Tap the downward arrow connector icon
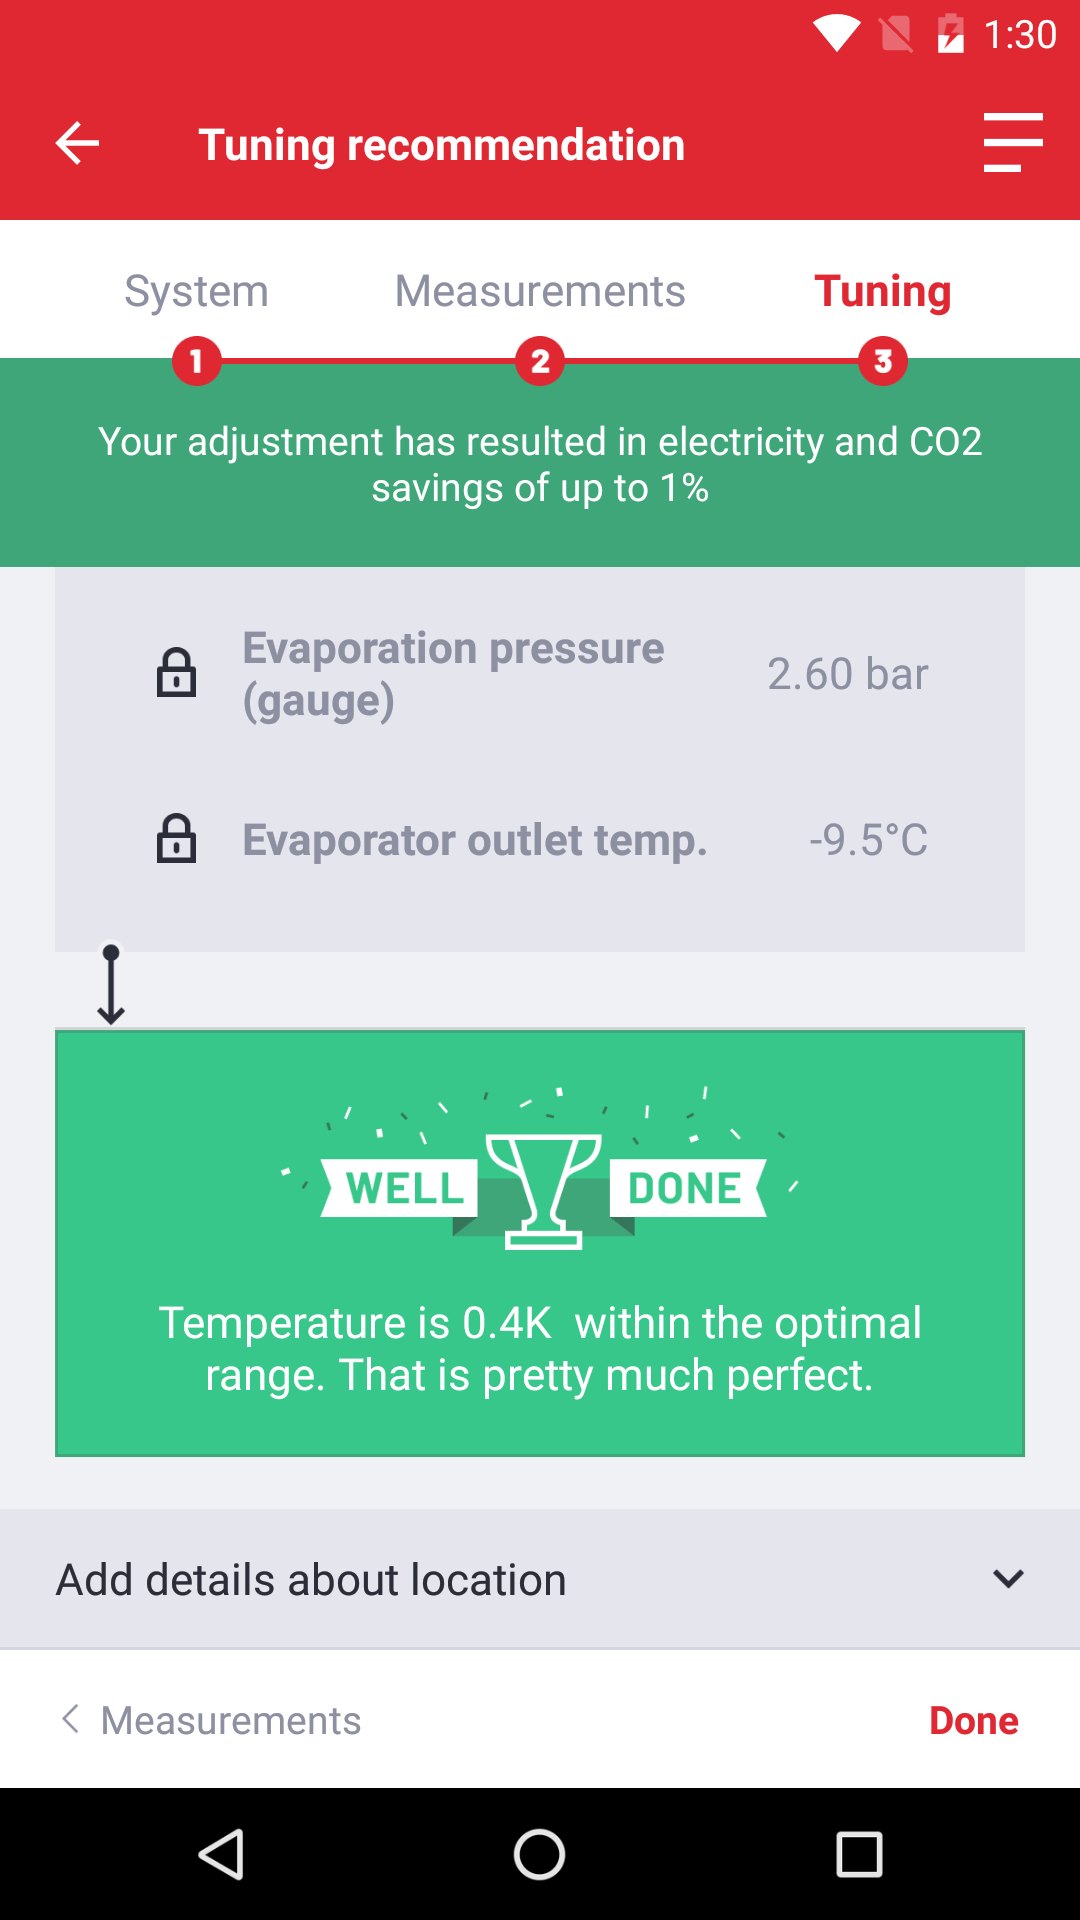 pyautogui.click(x=111, y=984)
